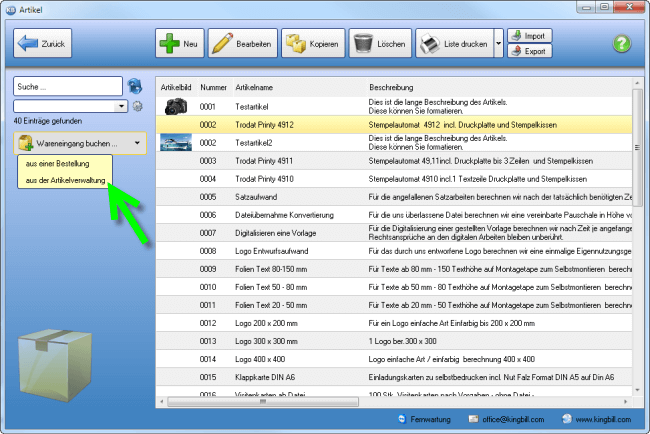
Task: Click the ship thumbnail of Testartikel2
Action: pos(176,143)
